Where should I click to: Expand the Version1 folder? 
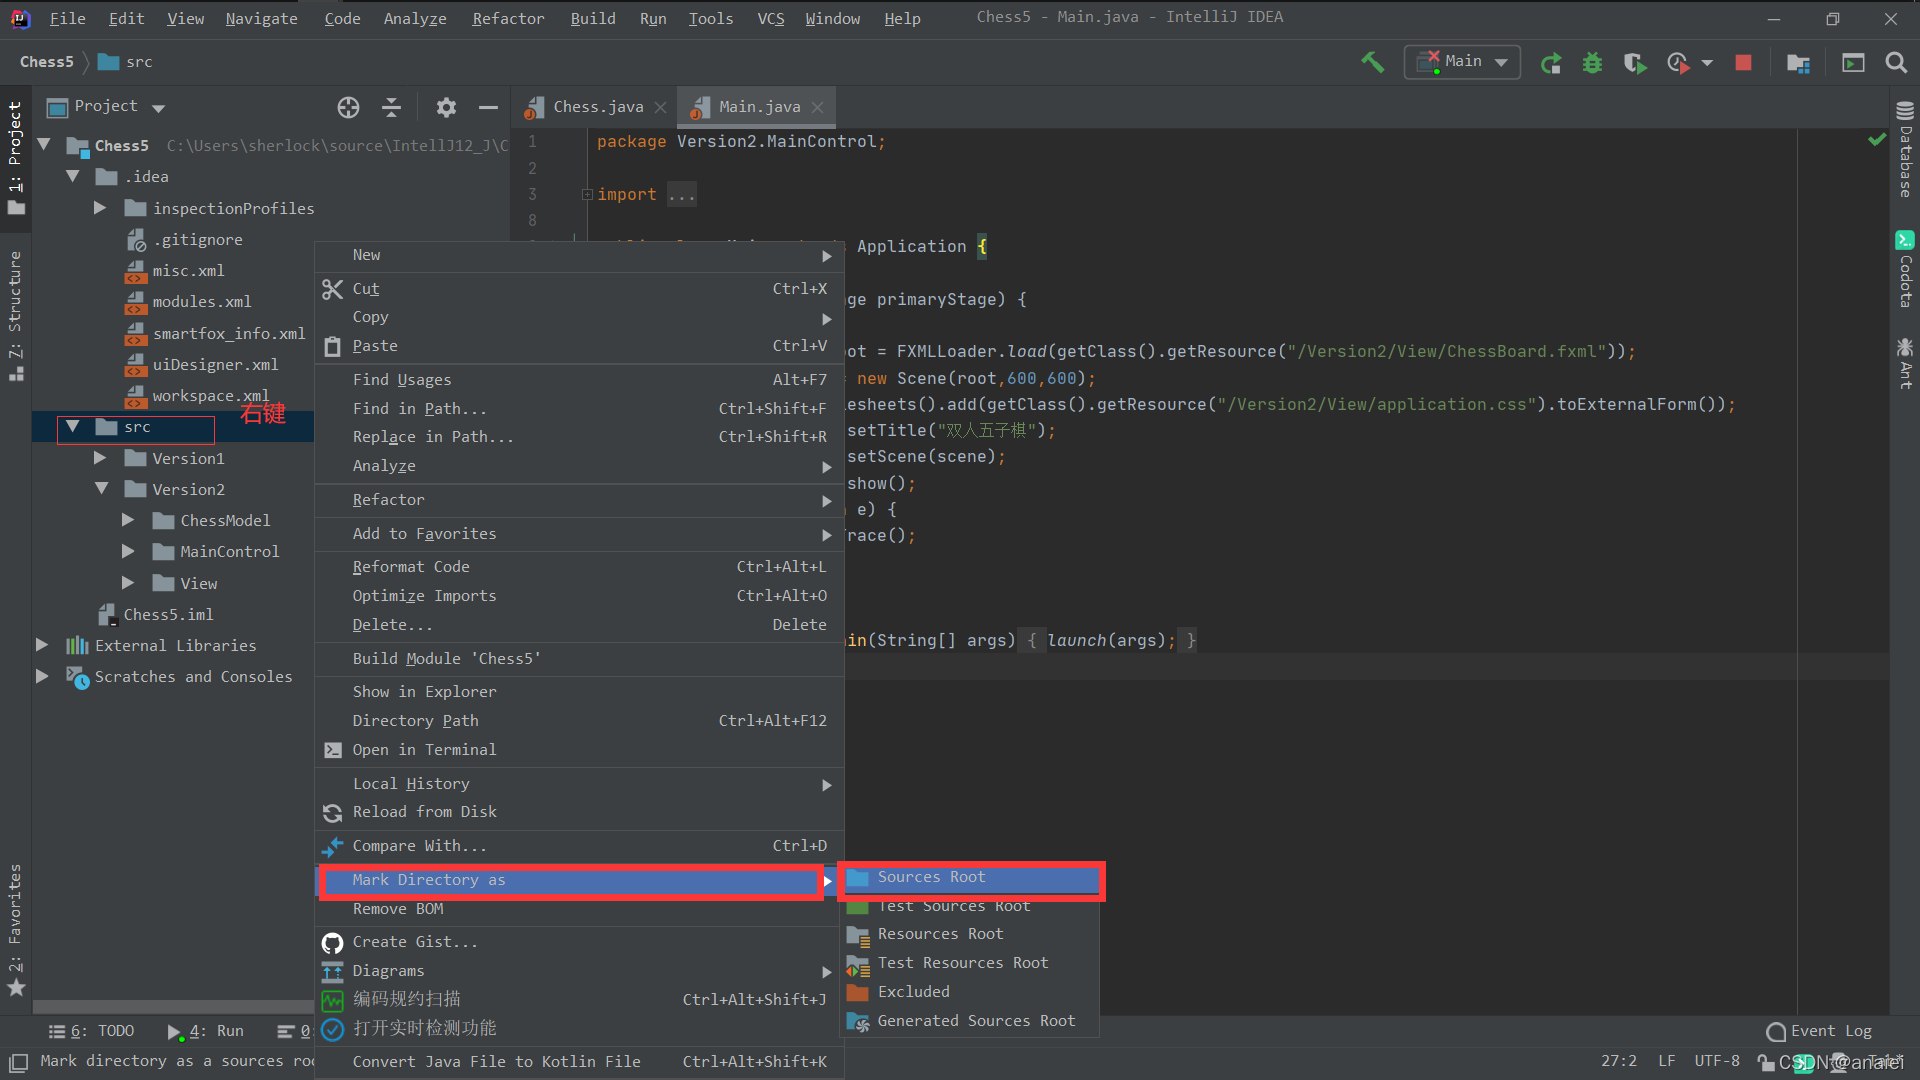coord(99,457)
